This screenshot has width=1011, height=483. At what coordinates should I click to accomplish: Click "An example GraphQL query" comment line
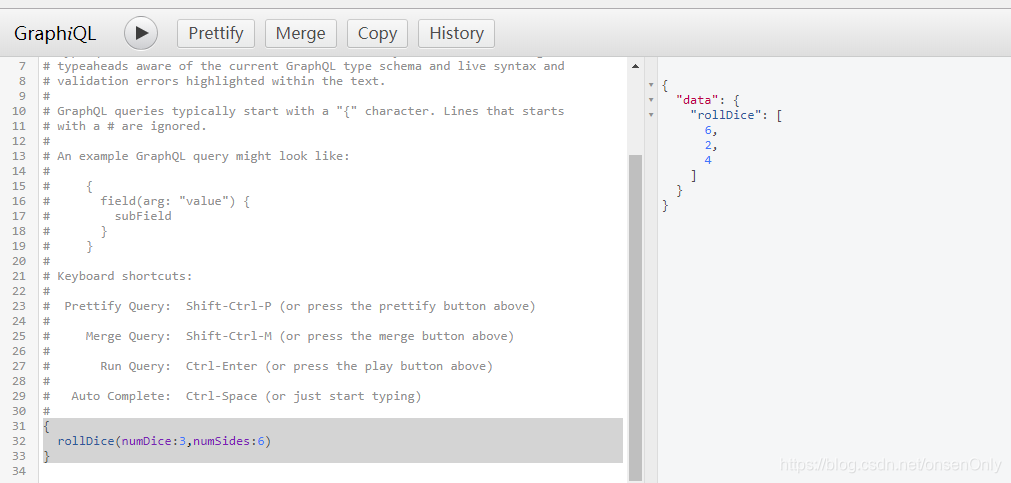tap(196, 156)
